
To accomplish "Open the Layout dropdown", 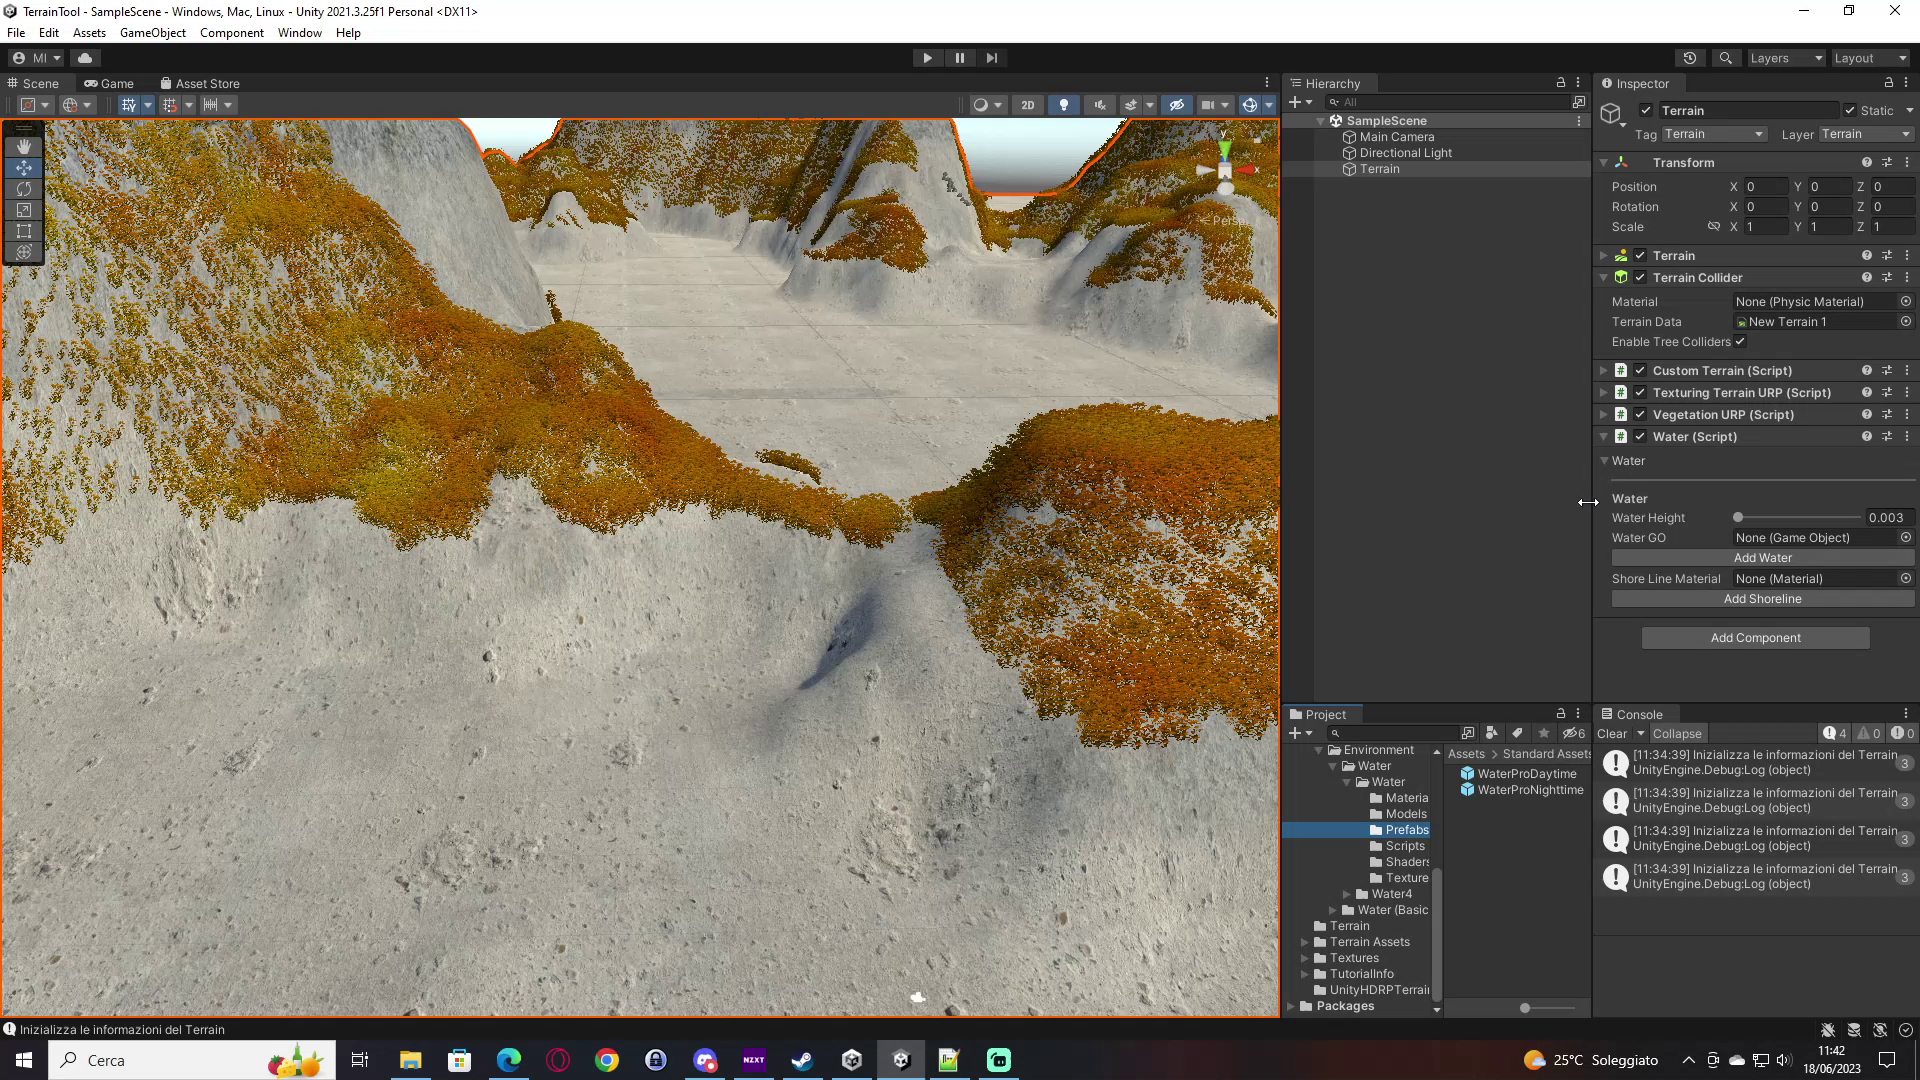I will tap(1870, 58).
